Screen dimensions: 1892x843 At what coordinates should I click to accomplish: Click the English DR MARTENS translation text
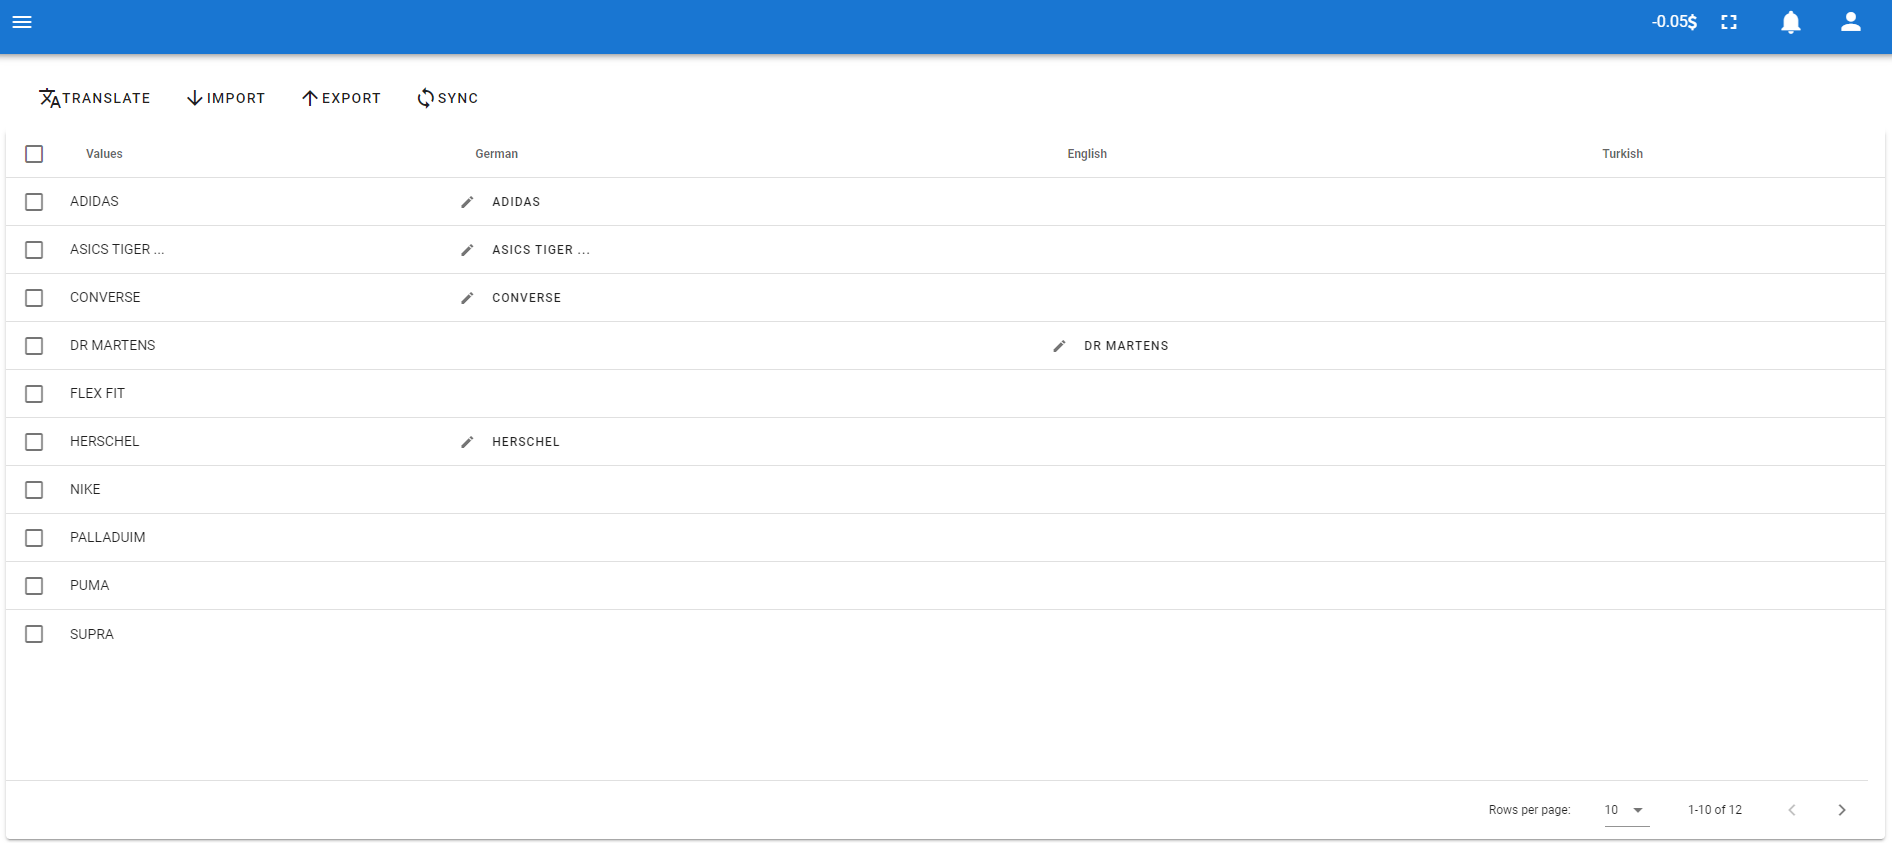click(1126, 346)
